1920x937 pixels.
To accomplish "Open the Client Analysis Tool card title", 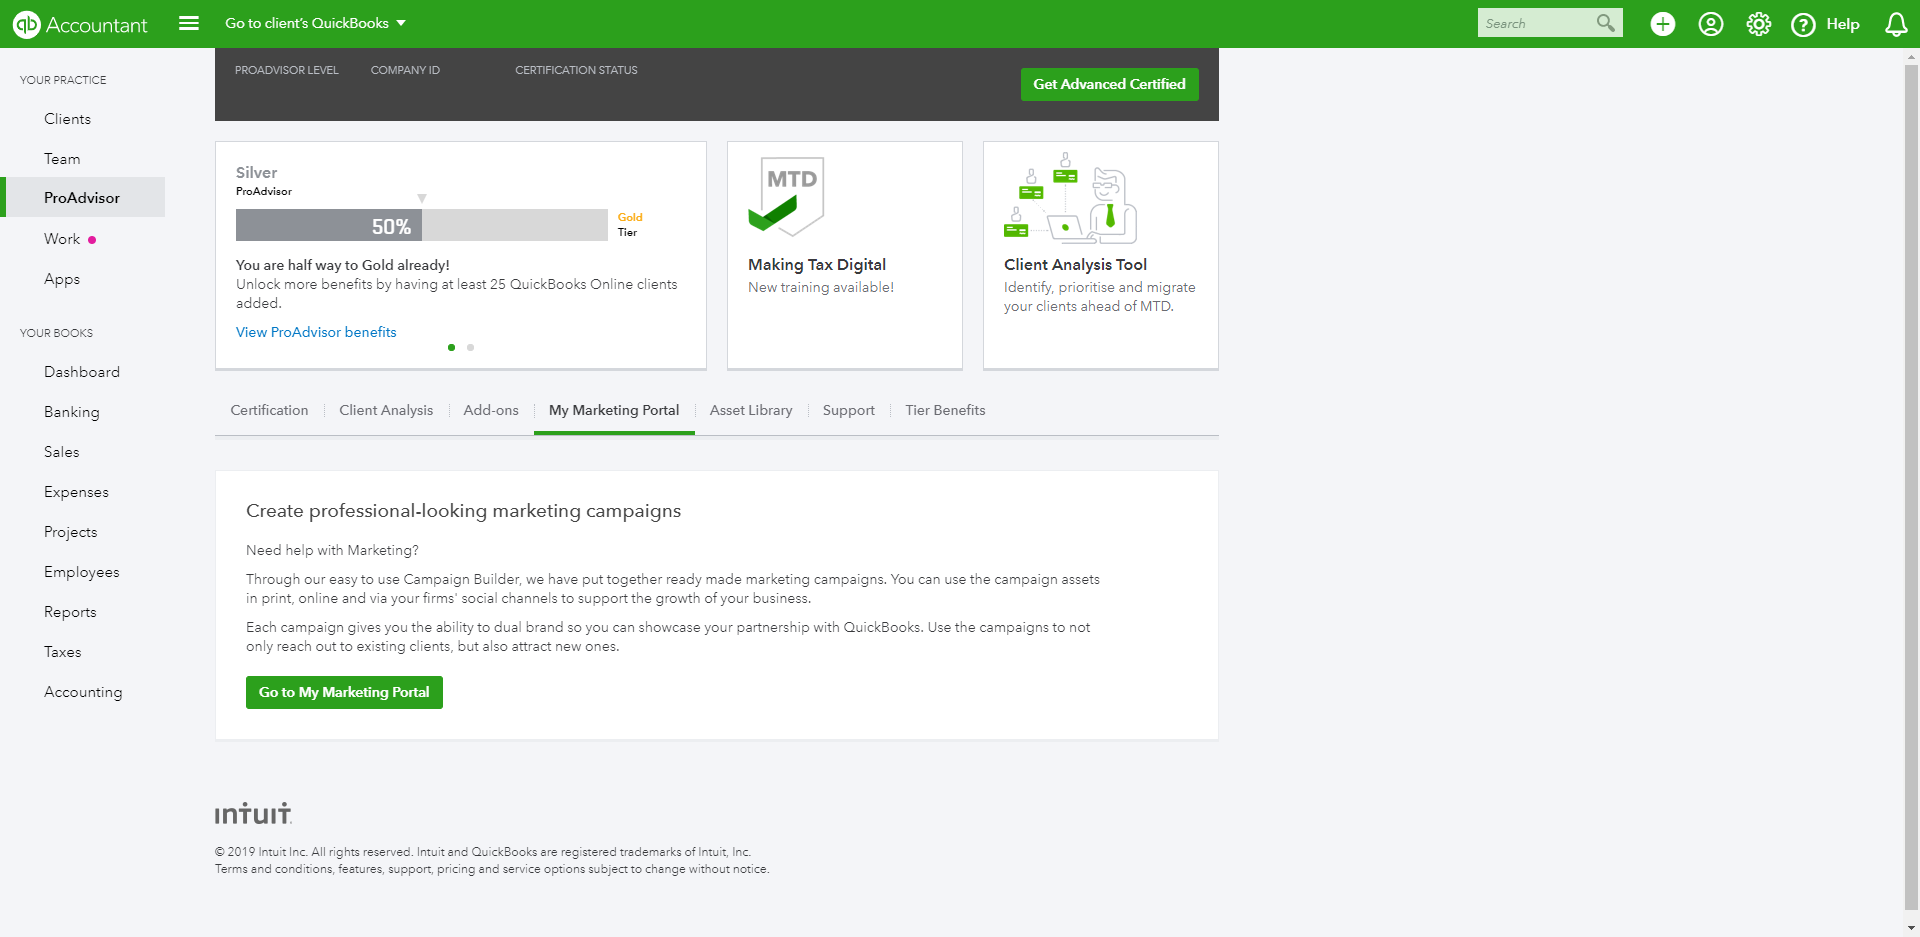I will (1075, 264).
